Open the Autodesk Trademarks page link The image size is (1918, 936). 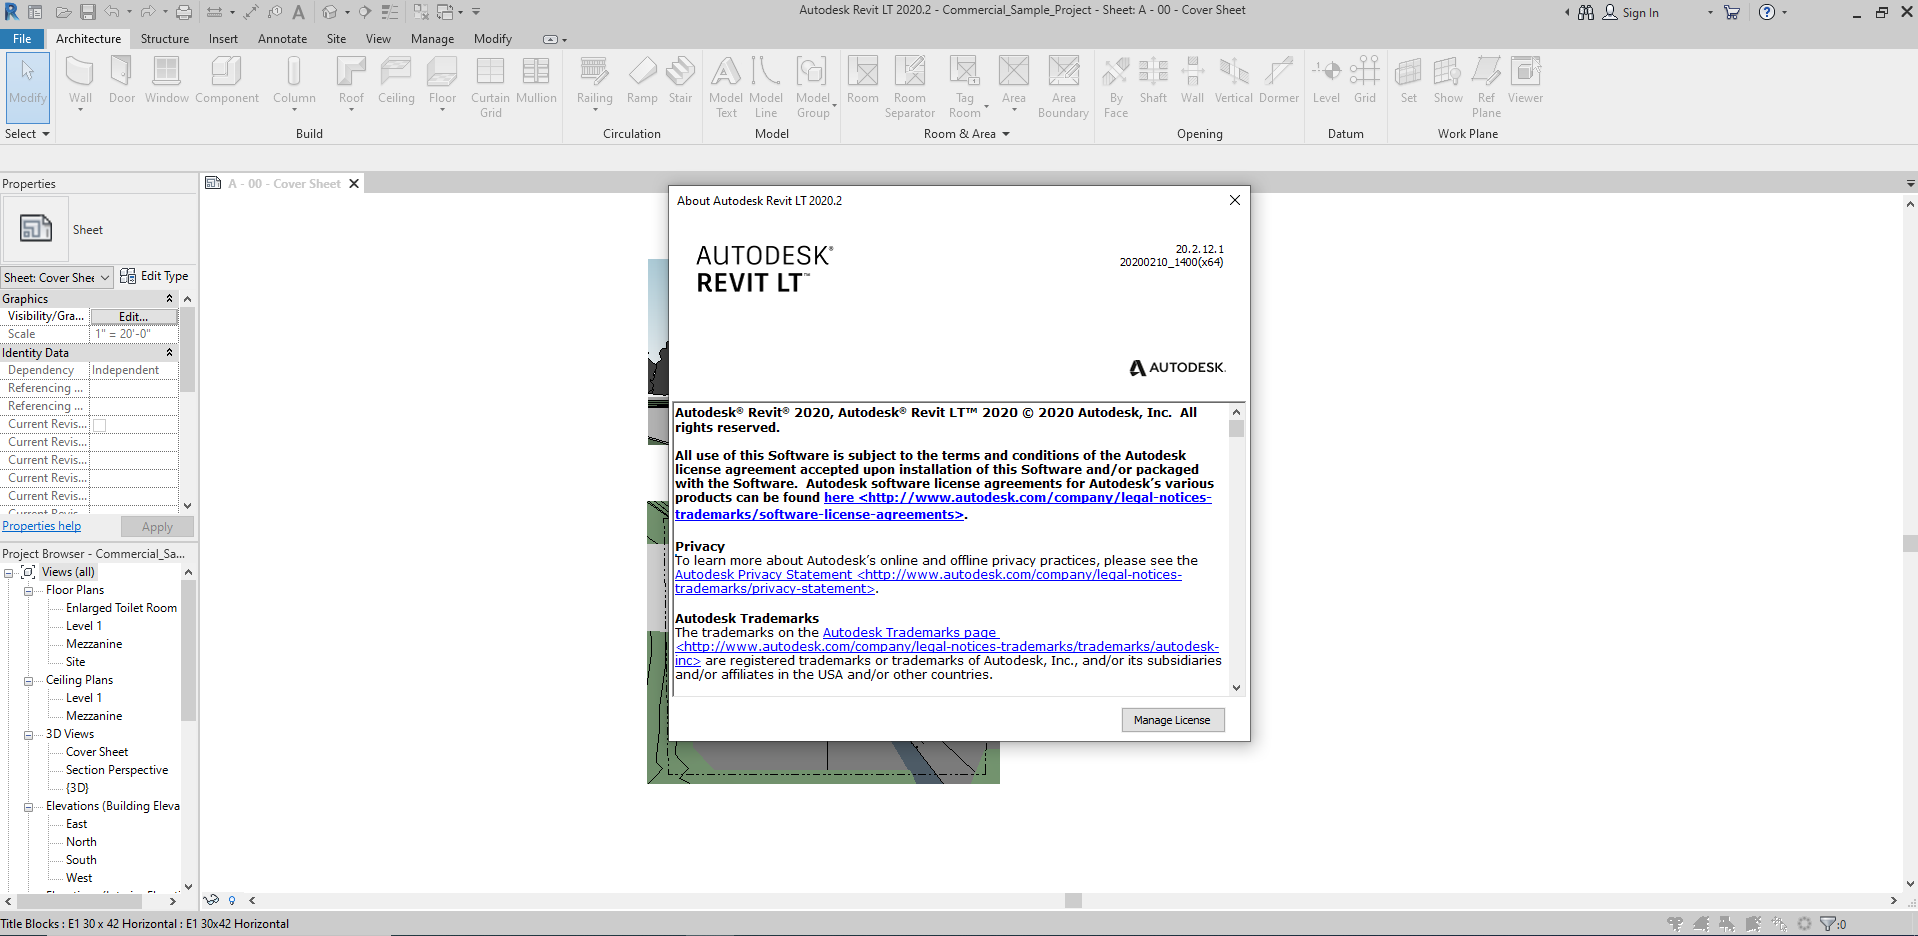point(910,633)
